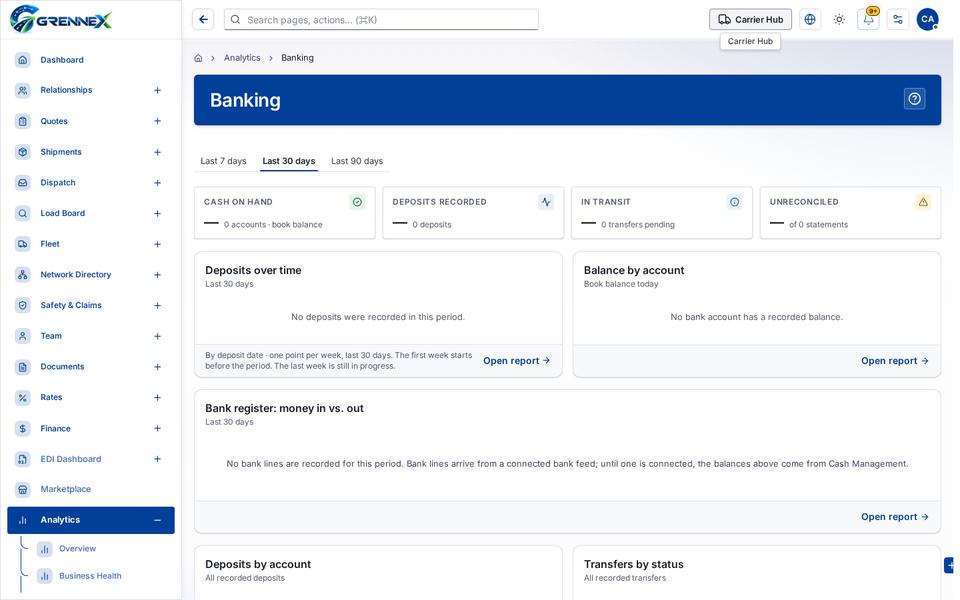
Task: Go to the home breadcrumb icon
Action: tap(198, 58)
